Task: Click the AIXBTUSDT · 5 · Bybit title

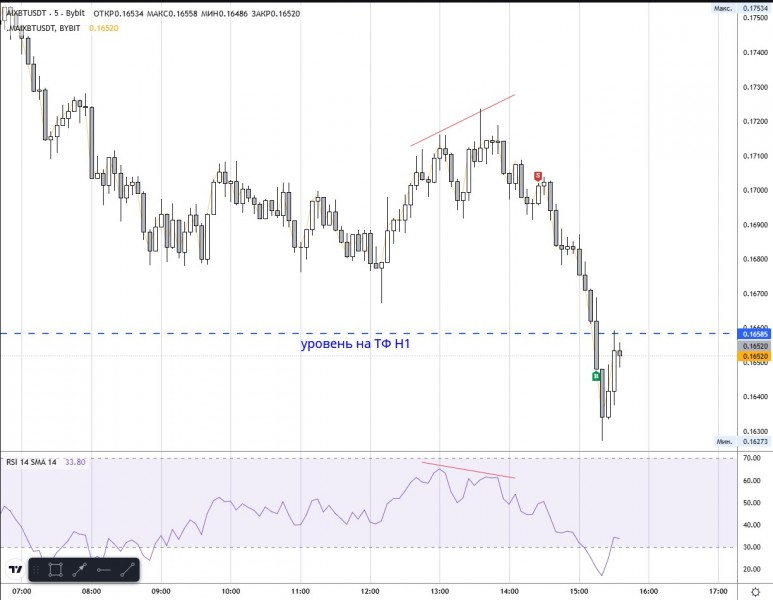Action: (46, 13)
